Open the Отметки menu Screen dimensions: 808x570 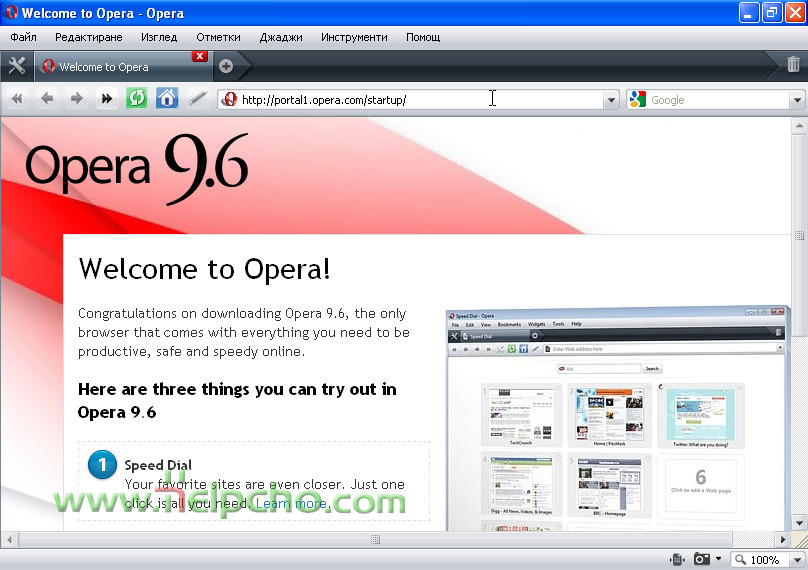tap(218, 37)
